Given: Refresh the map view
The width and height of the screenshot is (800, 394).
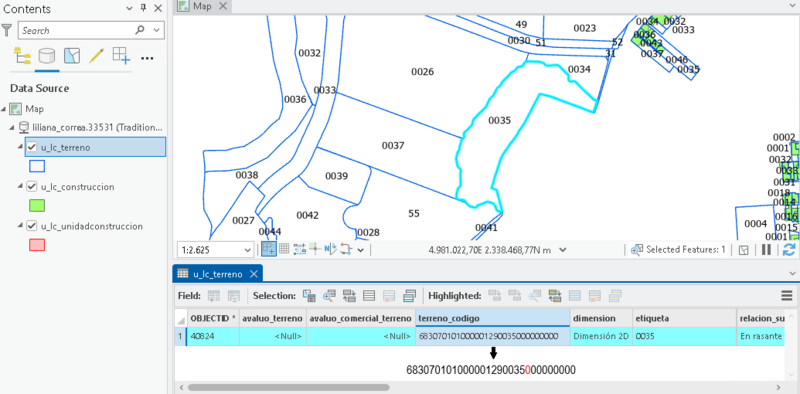Looking at the screenshot, I should point(789,250).
